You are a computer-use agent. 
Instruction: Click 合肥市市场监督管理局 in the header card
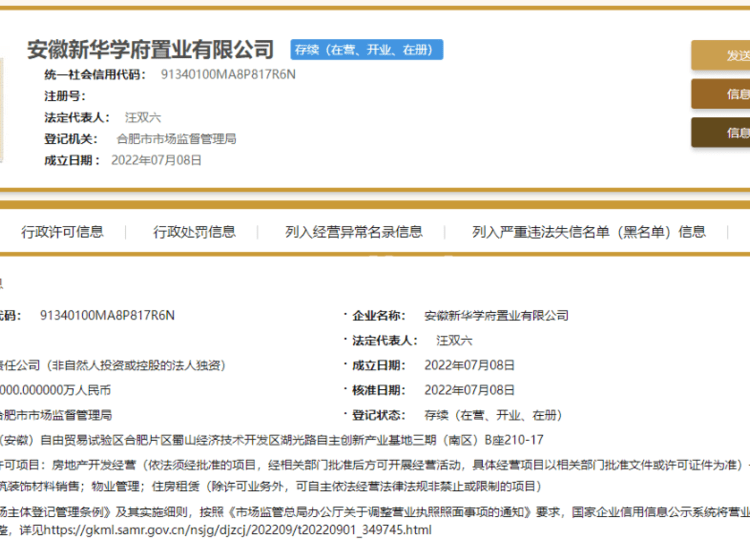[x=176, y=139]
